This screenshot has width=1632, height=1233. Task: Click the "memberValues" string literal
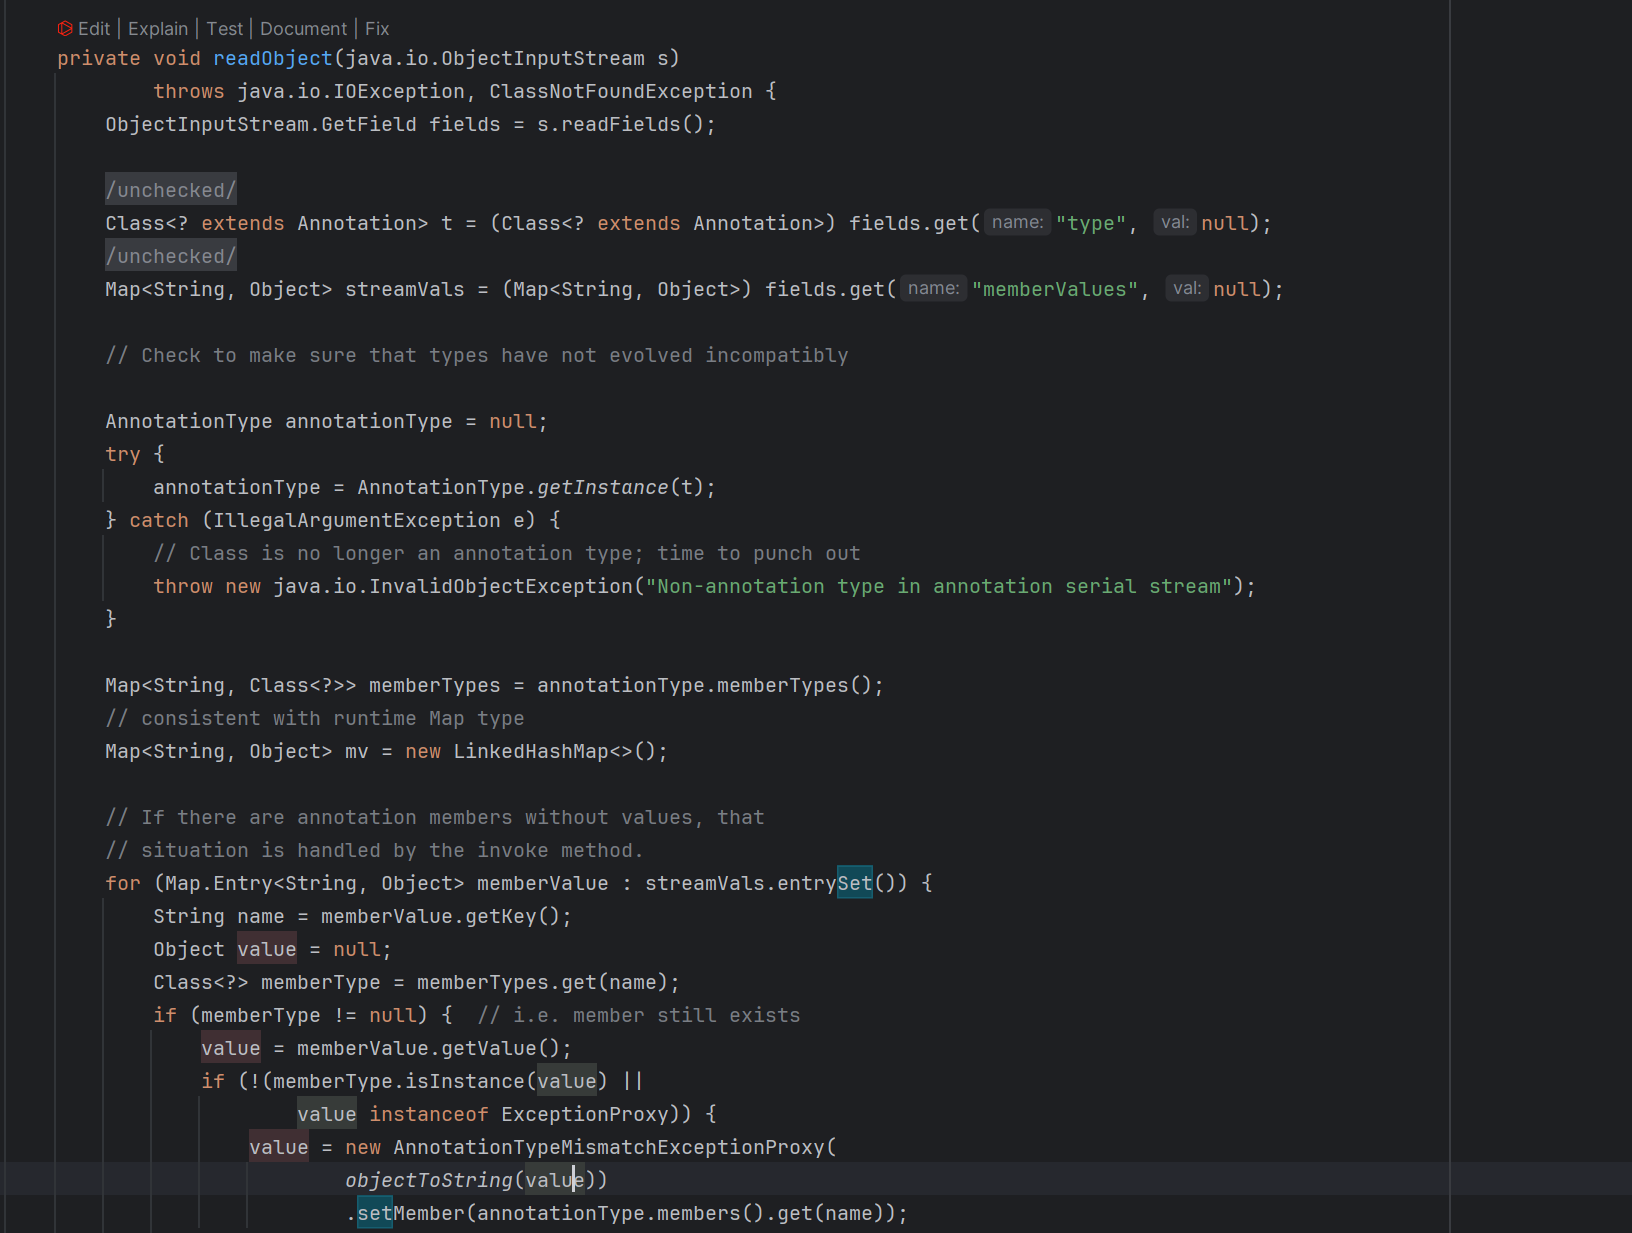point(1055,289)
